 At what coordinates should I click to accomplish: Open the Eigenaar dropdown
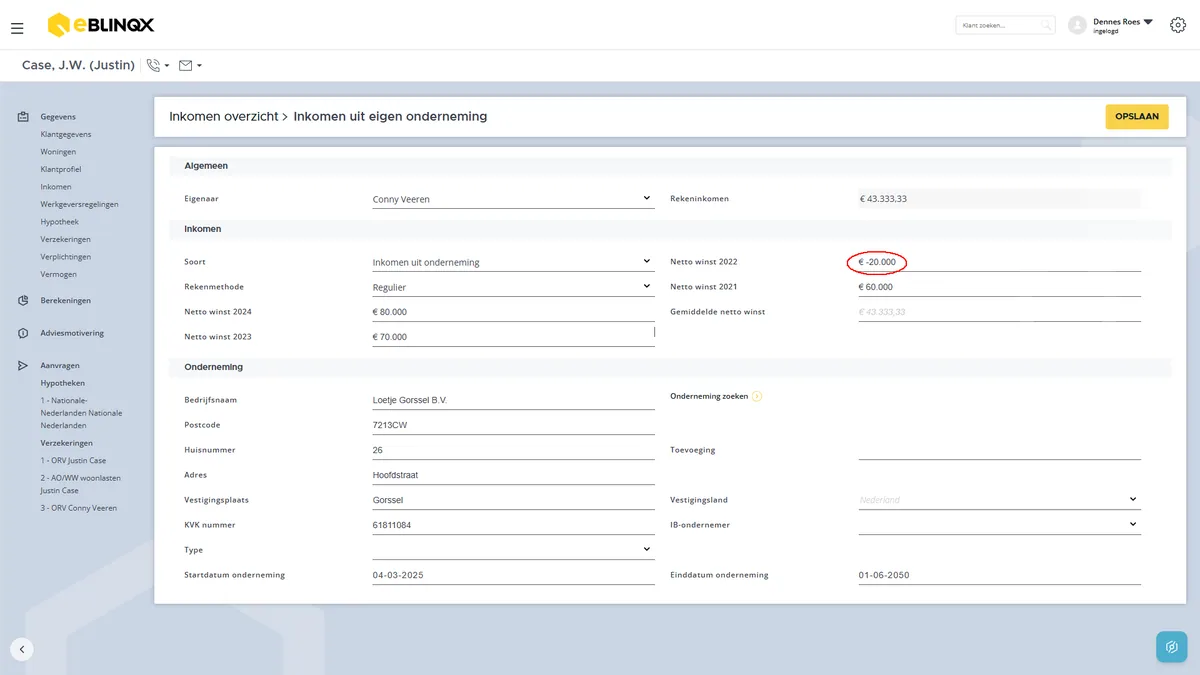coord(513,199)
